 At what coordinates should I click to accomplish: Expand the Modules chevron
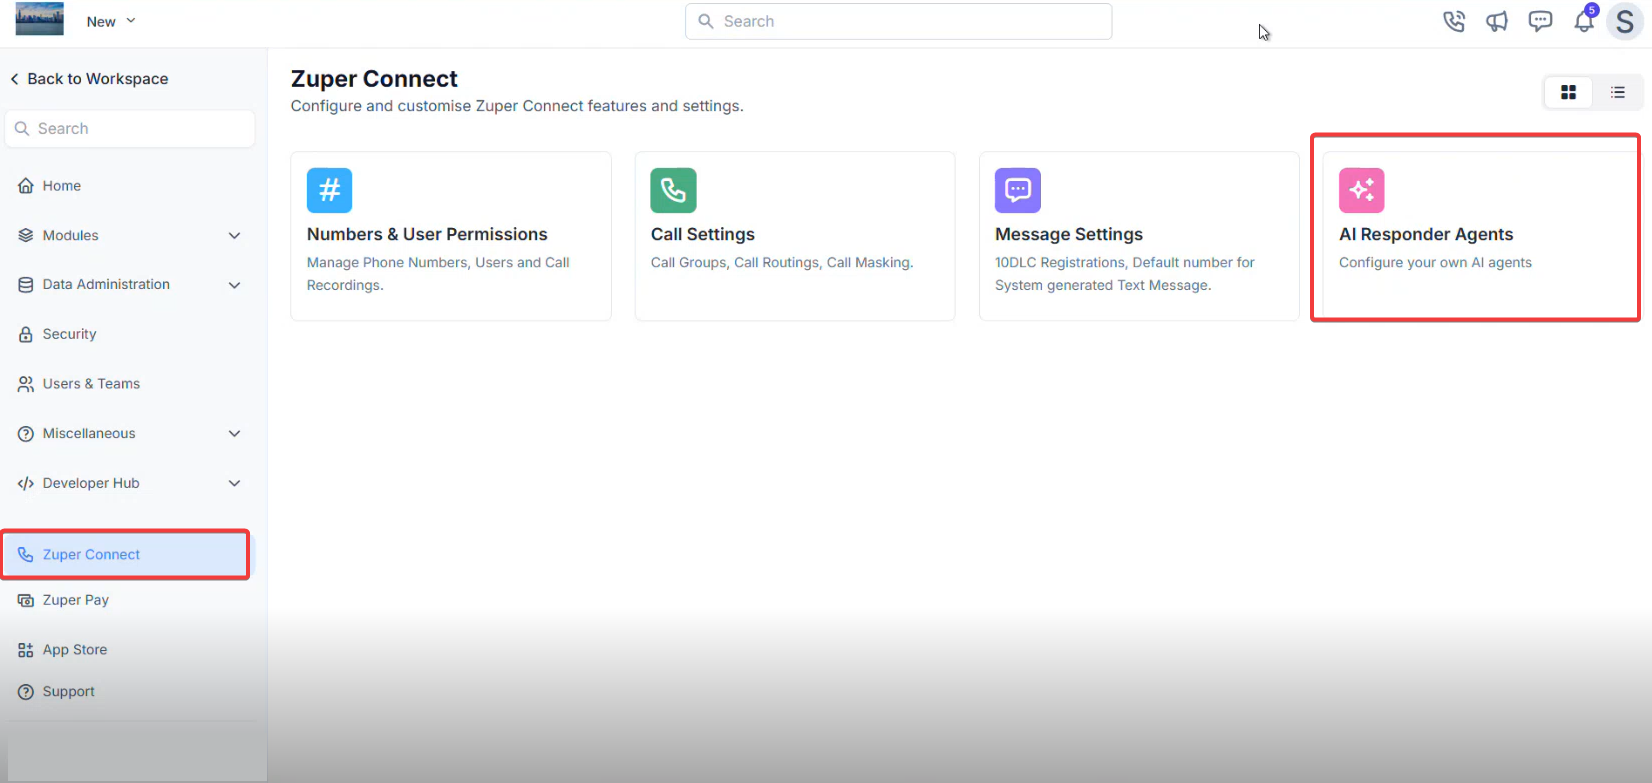[235, 236]
